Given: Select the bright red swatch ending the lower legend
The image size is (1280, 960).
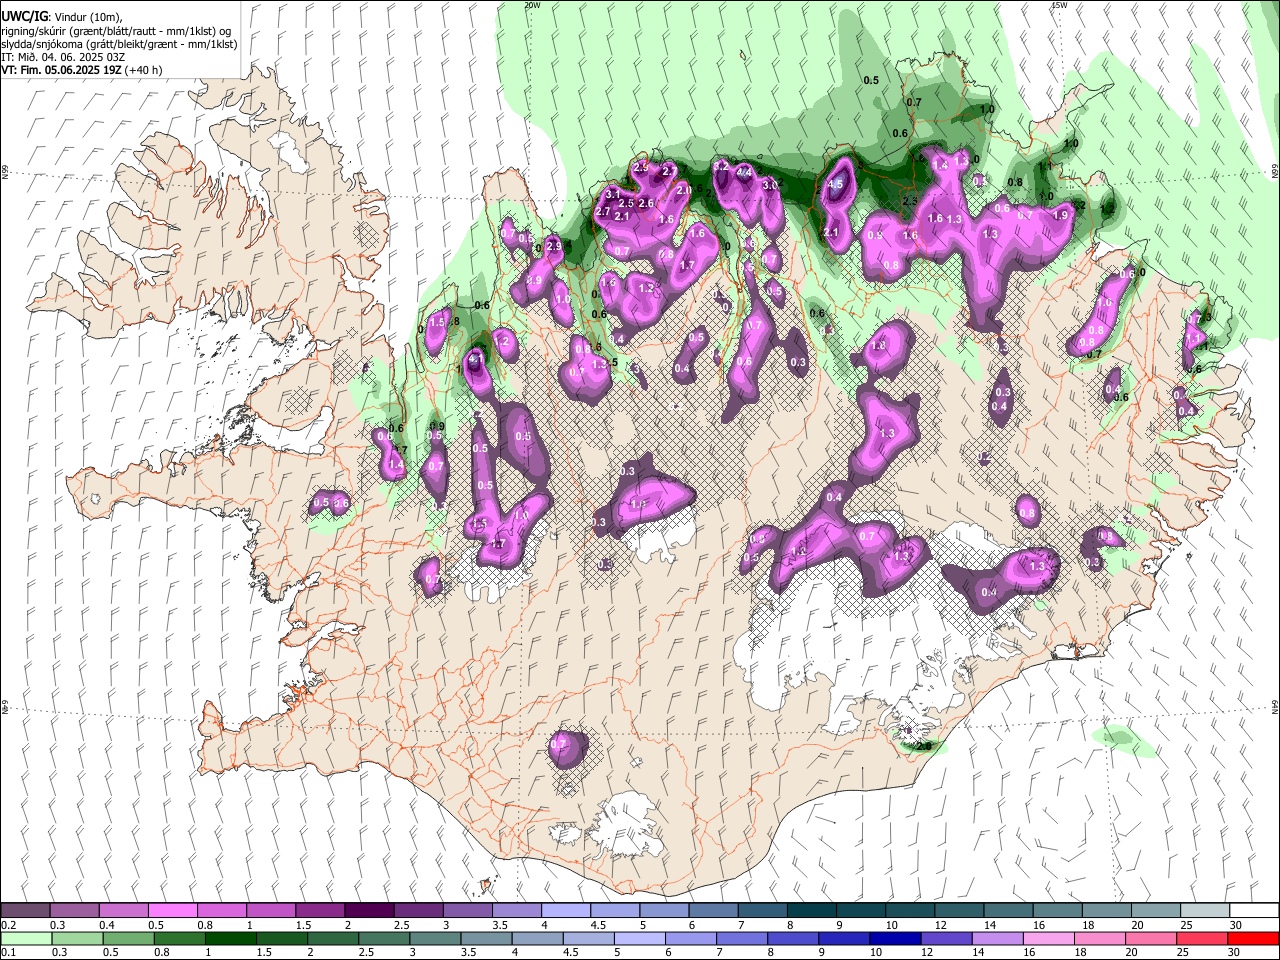Looking at the screenshot, I should click(x=1253, y=938).
